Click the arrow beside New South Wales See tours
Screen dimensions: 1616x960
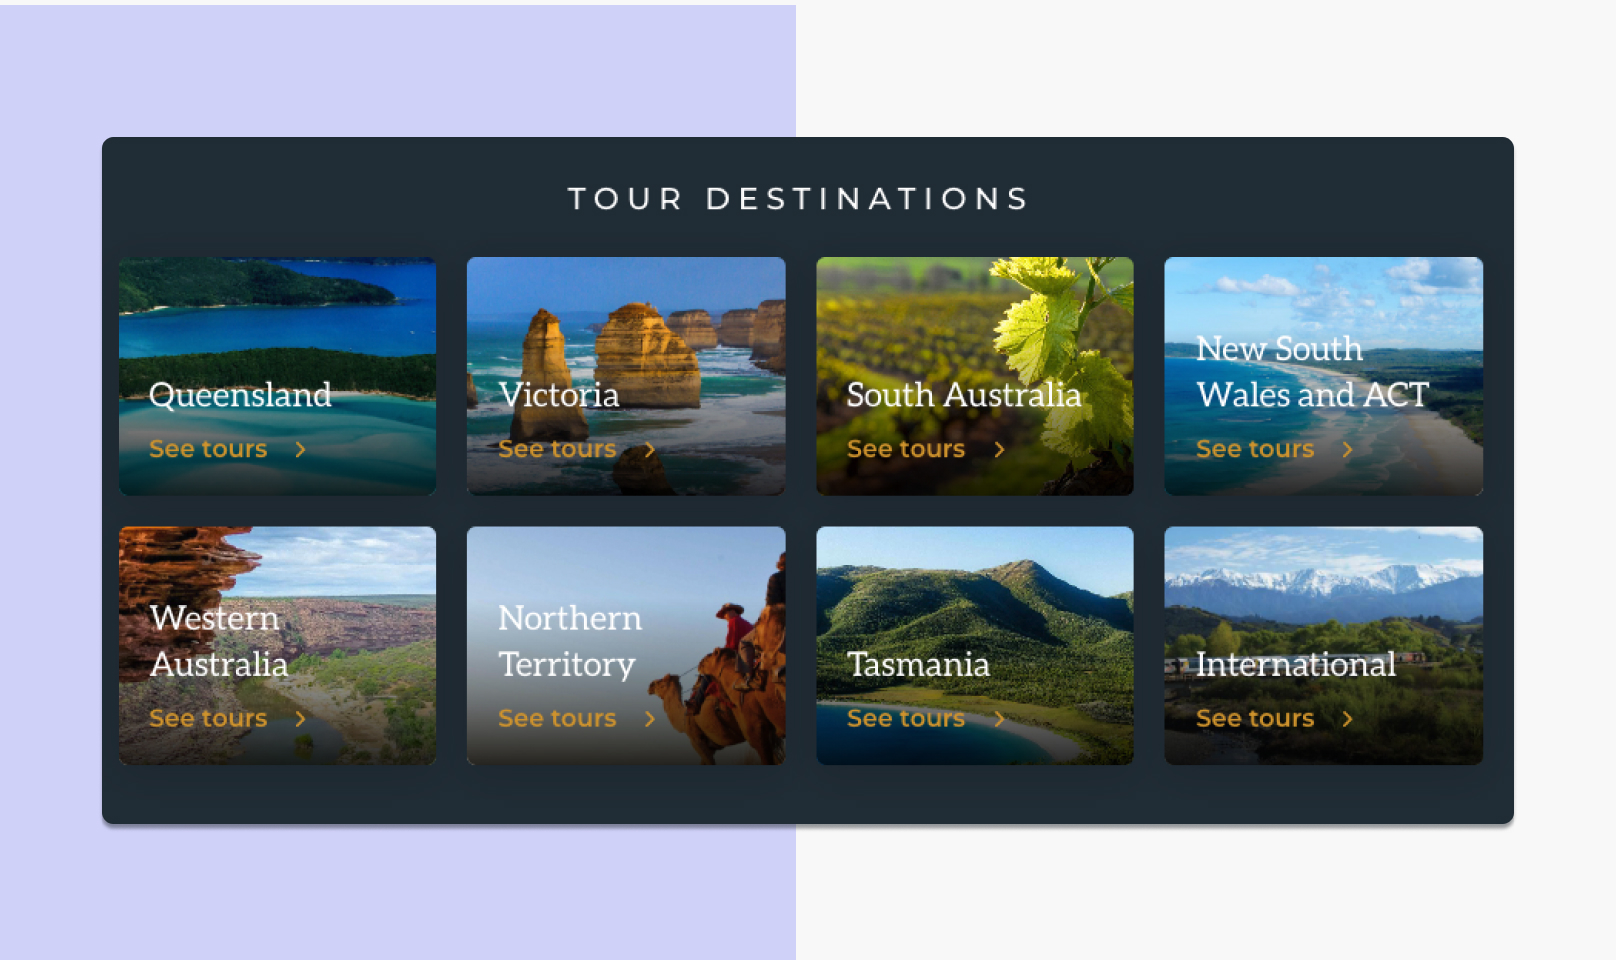click(1347, 450)
